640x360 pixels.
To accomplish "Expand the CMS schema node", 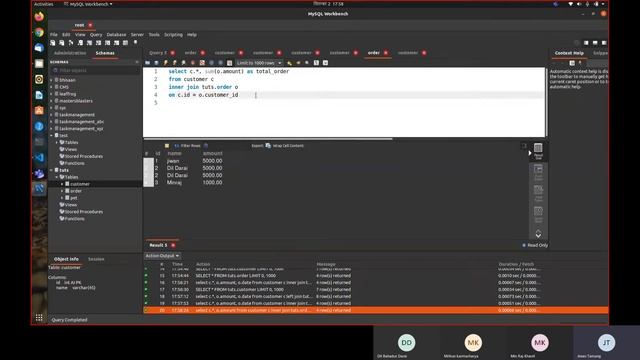I will pos(51,87).
